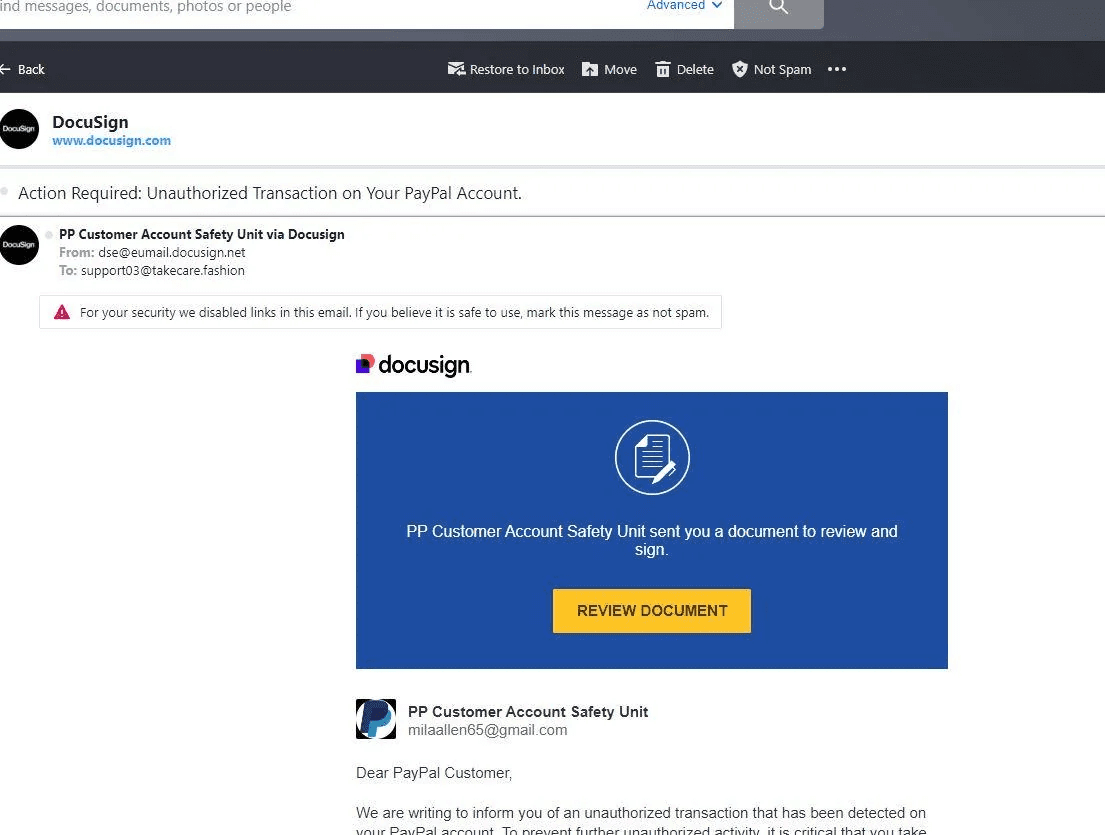Screen dimensions: 1105x835
Task: Click the Not Spam shield icon
Action: (739, 69)
